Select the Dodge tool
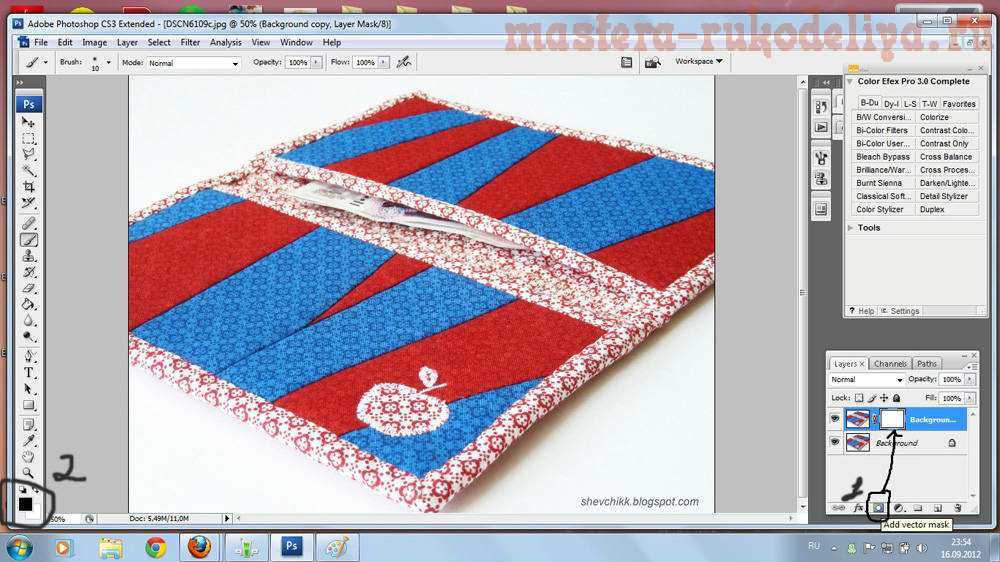This screenshot has height=562, width=1000. pyautogui.click(x=28, y=337)
